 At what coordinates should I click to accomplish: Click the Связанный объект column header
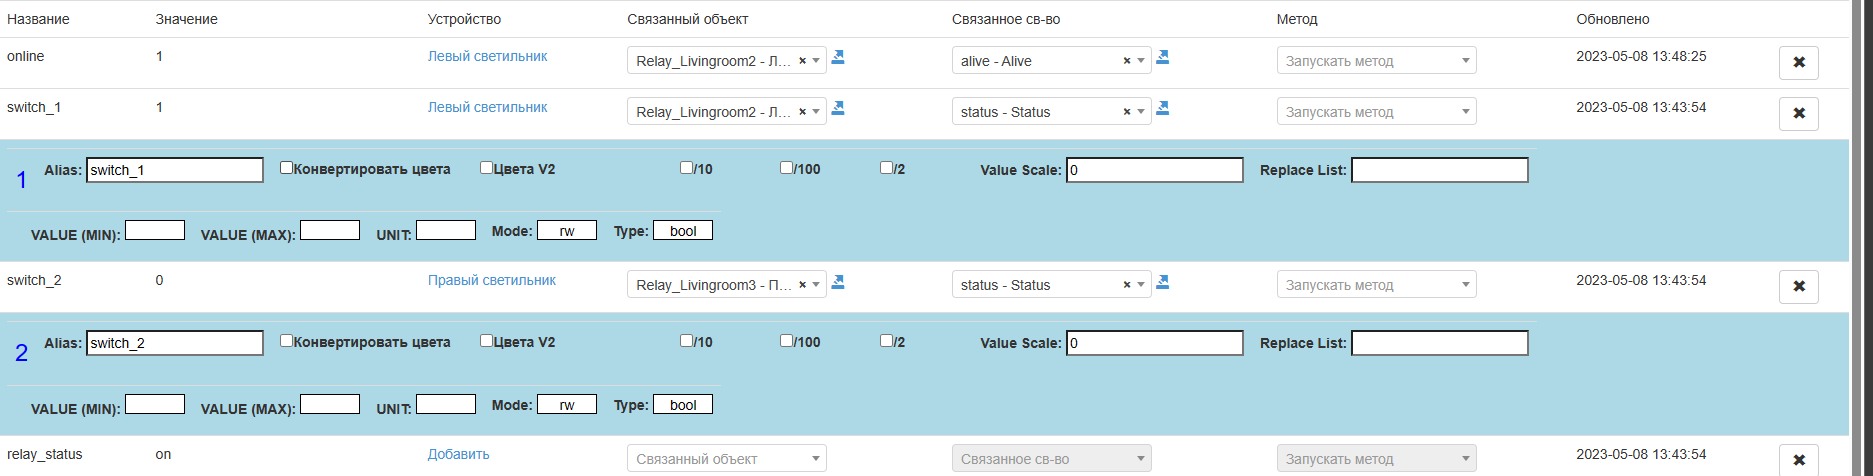687,19
